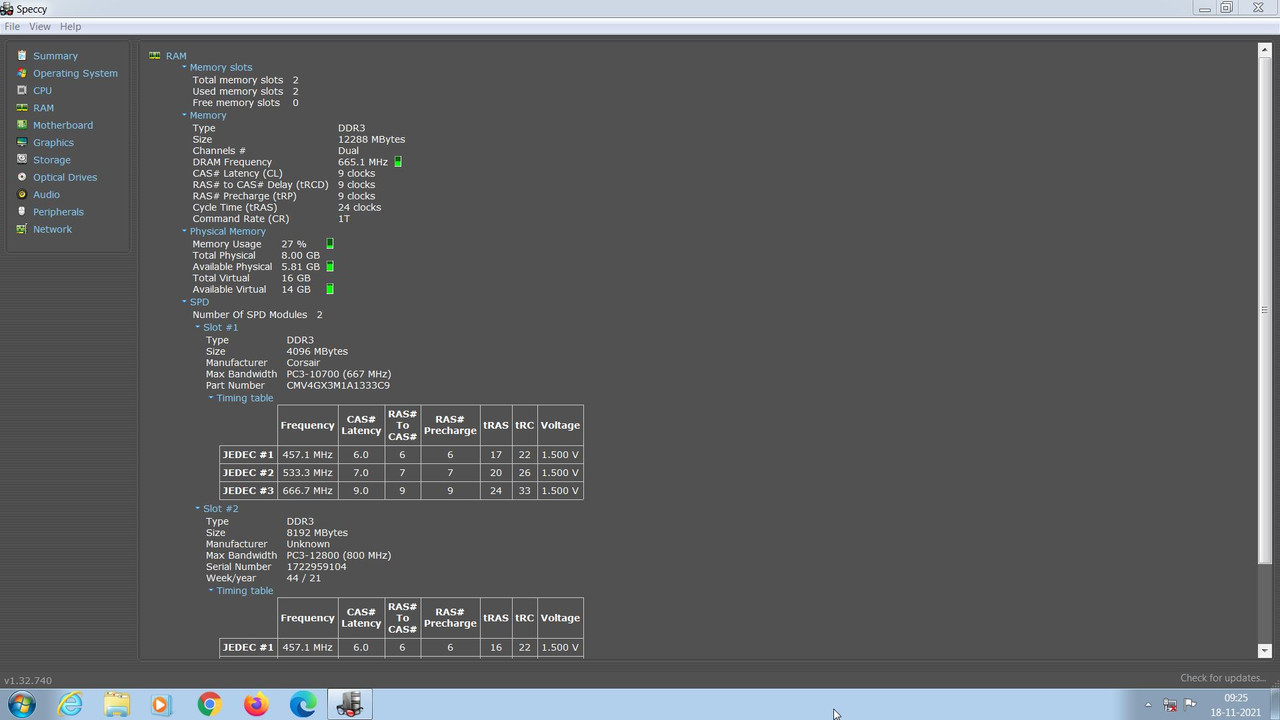Go to Summary in the sidebar

coord(55,56)
